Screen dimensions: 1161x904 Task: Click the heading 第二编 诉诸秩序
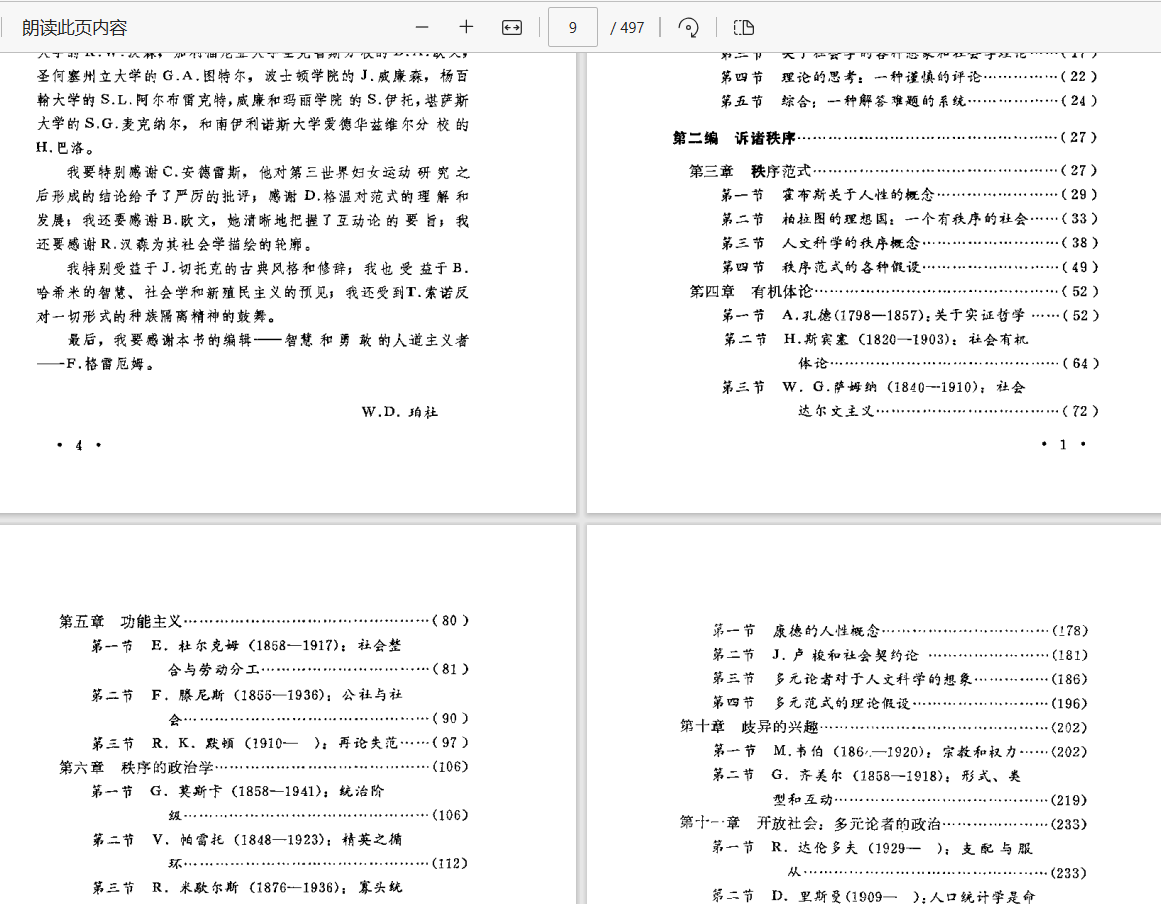coord(884,138)
